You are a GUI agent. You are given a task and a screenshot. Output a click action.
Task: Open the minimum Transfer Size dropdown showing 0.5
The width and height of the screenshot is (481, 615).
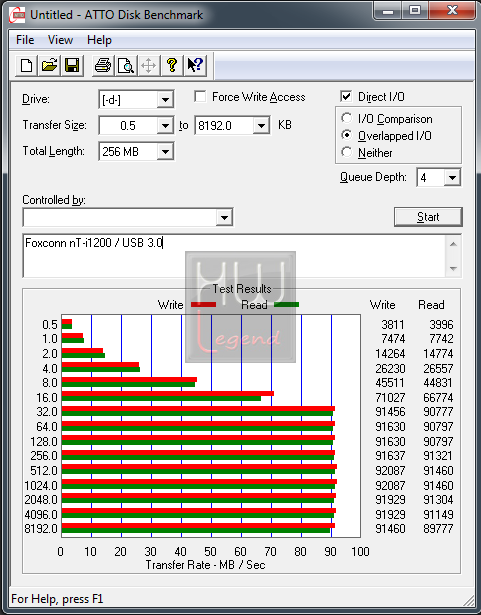point(165,126)
